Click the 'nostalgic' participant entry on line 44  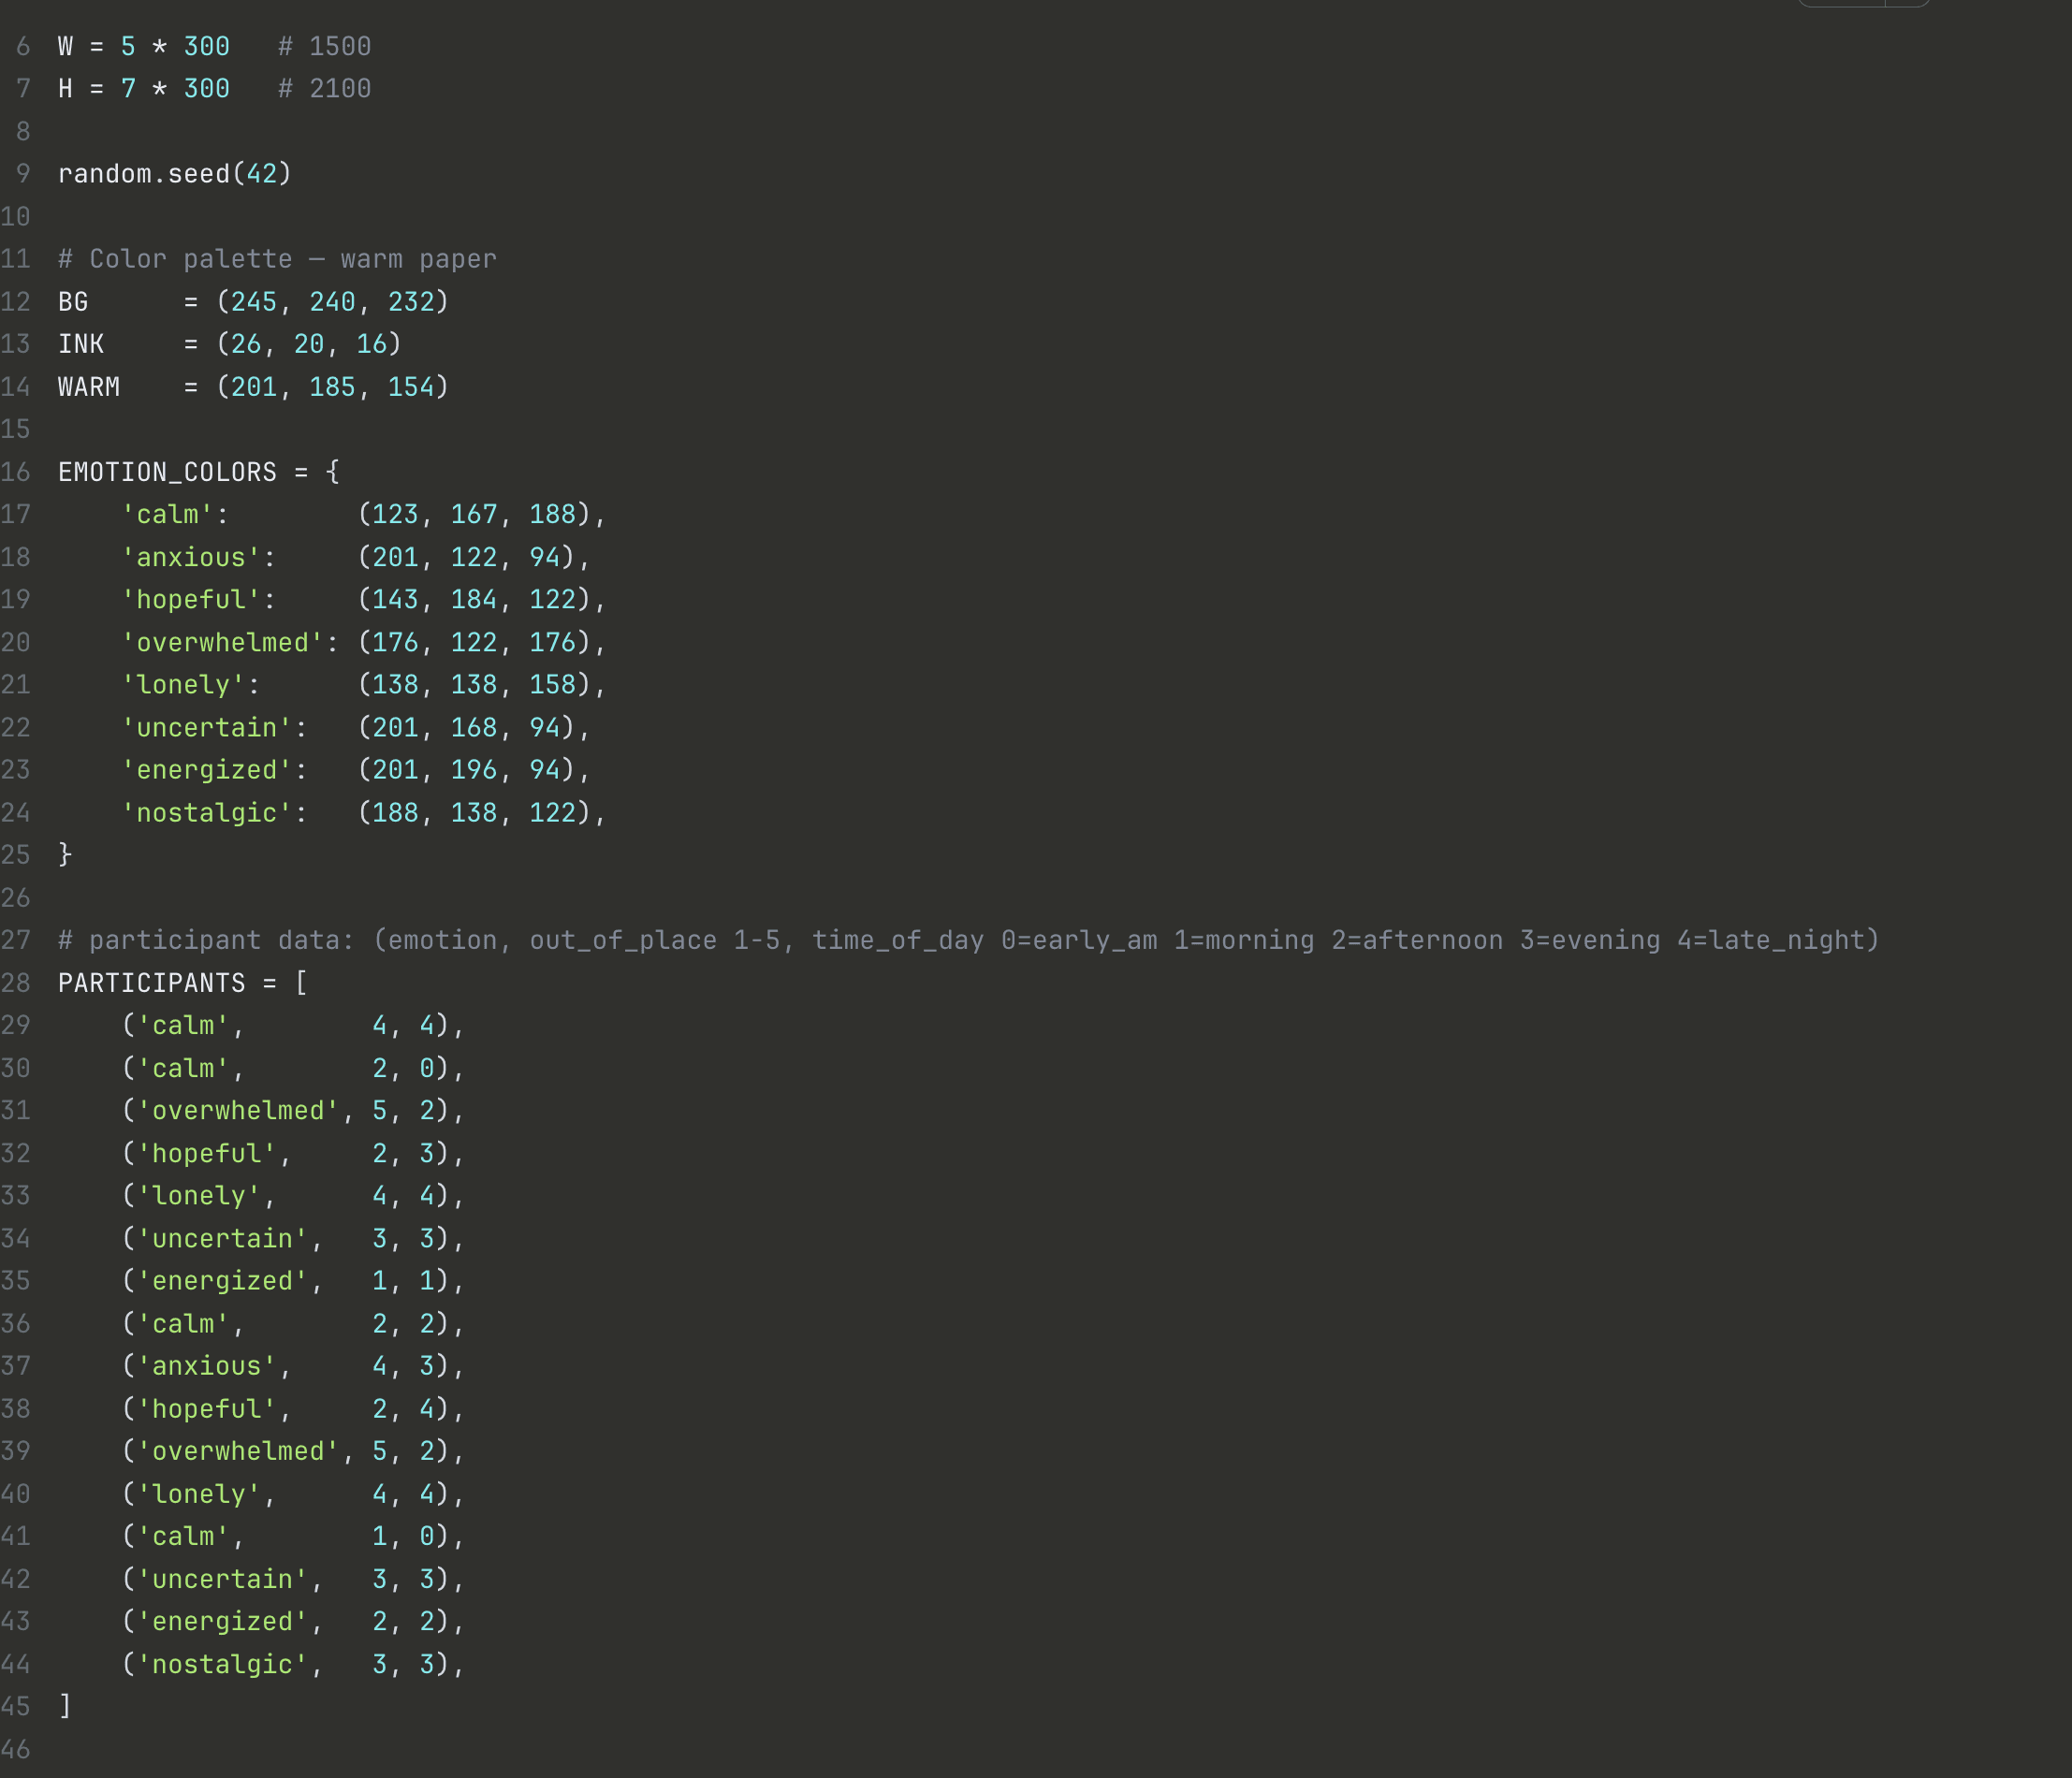click(222, 1664)
